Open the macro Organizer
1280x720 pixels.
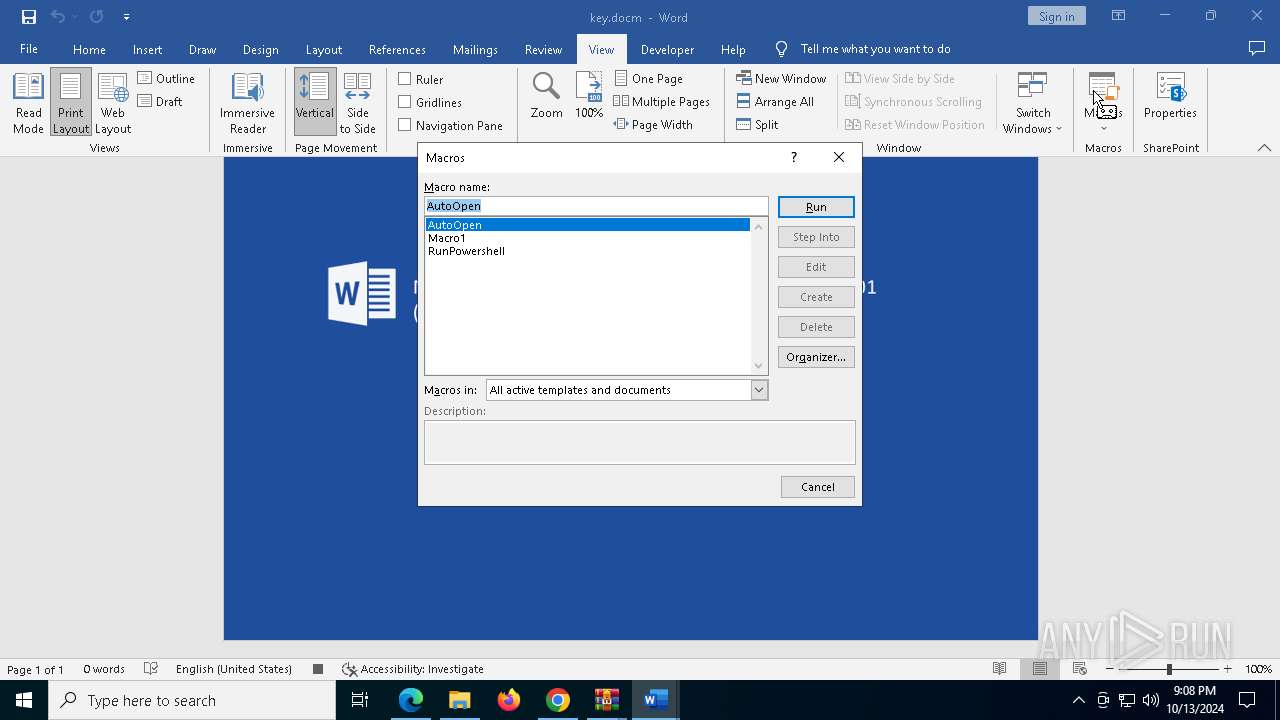click(816, 357)
